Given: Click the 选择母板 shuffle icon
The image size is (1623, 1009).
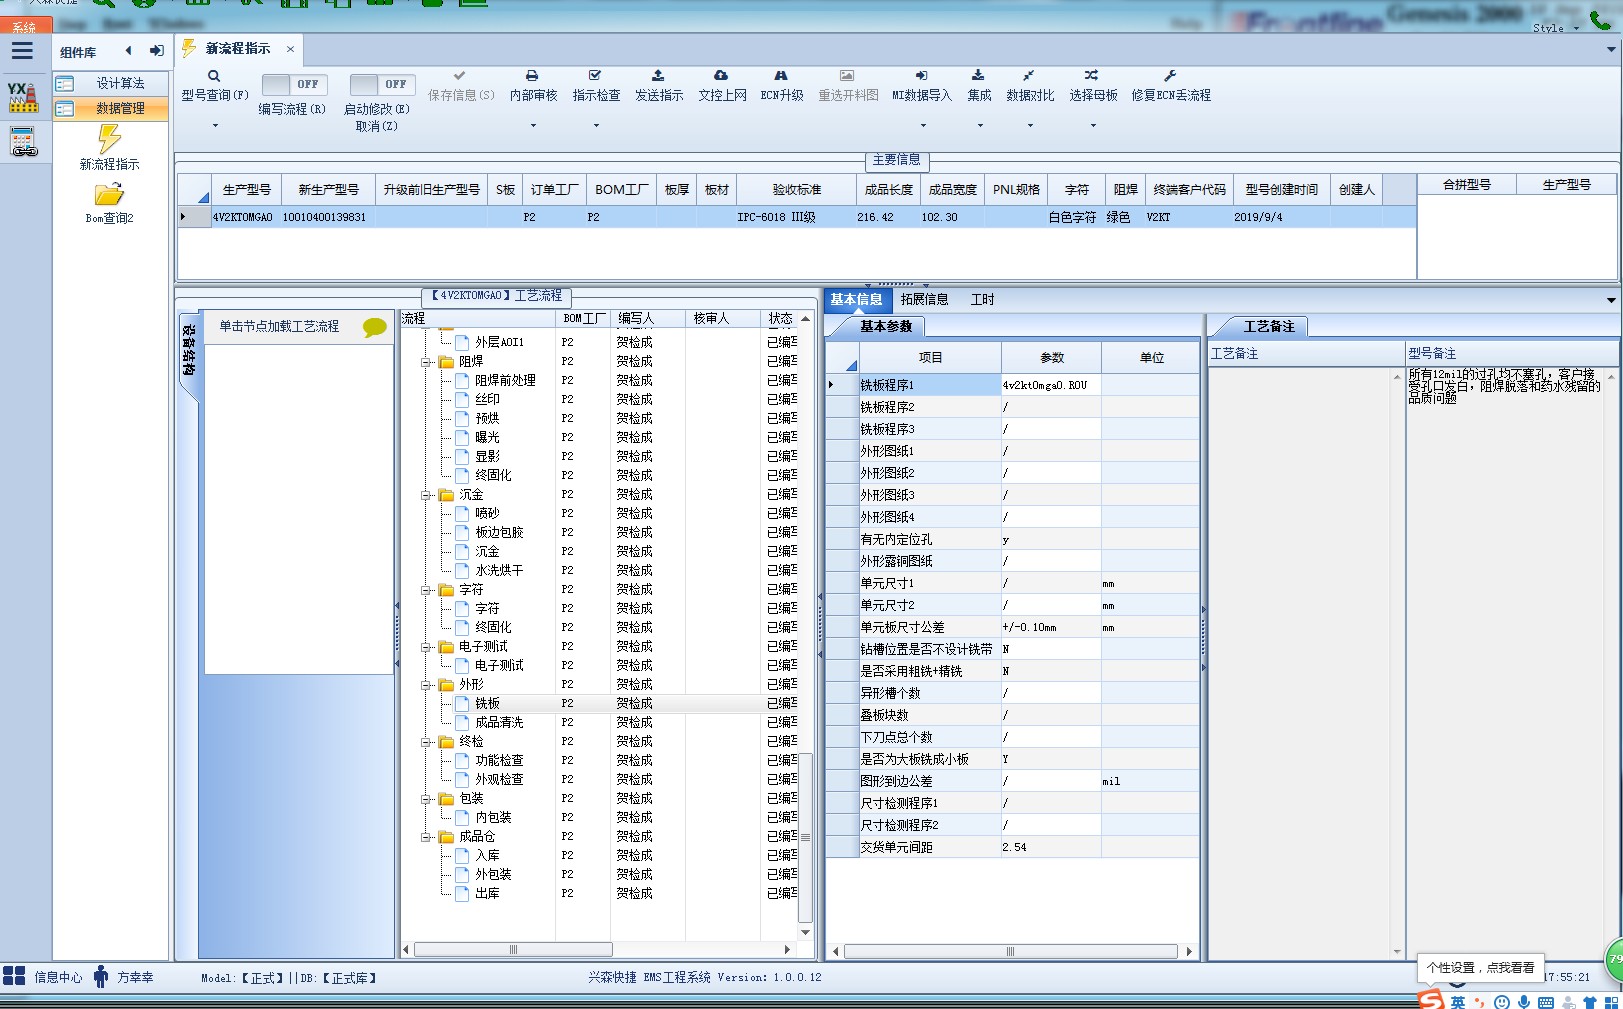Looking at the screenshot, I should tap(1092, 76).
